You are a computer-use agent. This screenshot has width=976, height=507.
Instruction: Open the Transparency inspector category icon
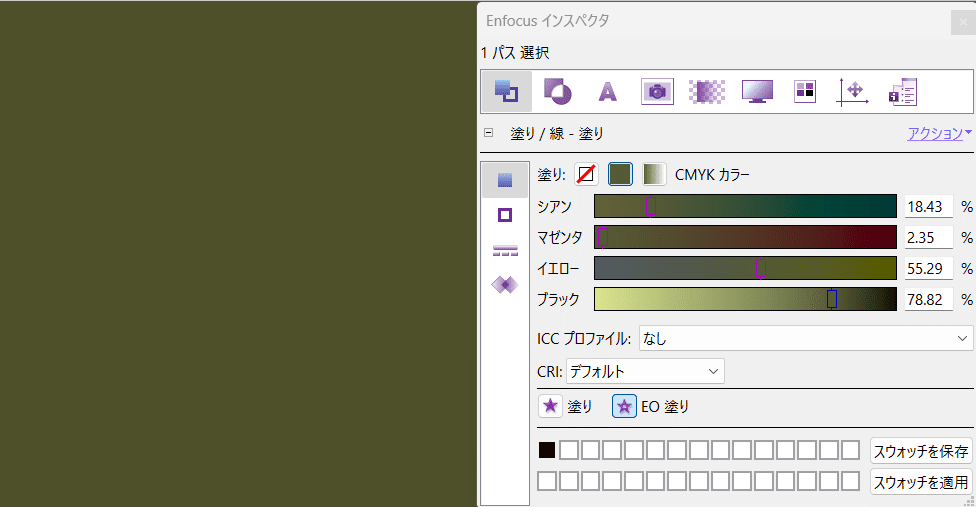point(557,91)
